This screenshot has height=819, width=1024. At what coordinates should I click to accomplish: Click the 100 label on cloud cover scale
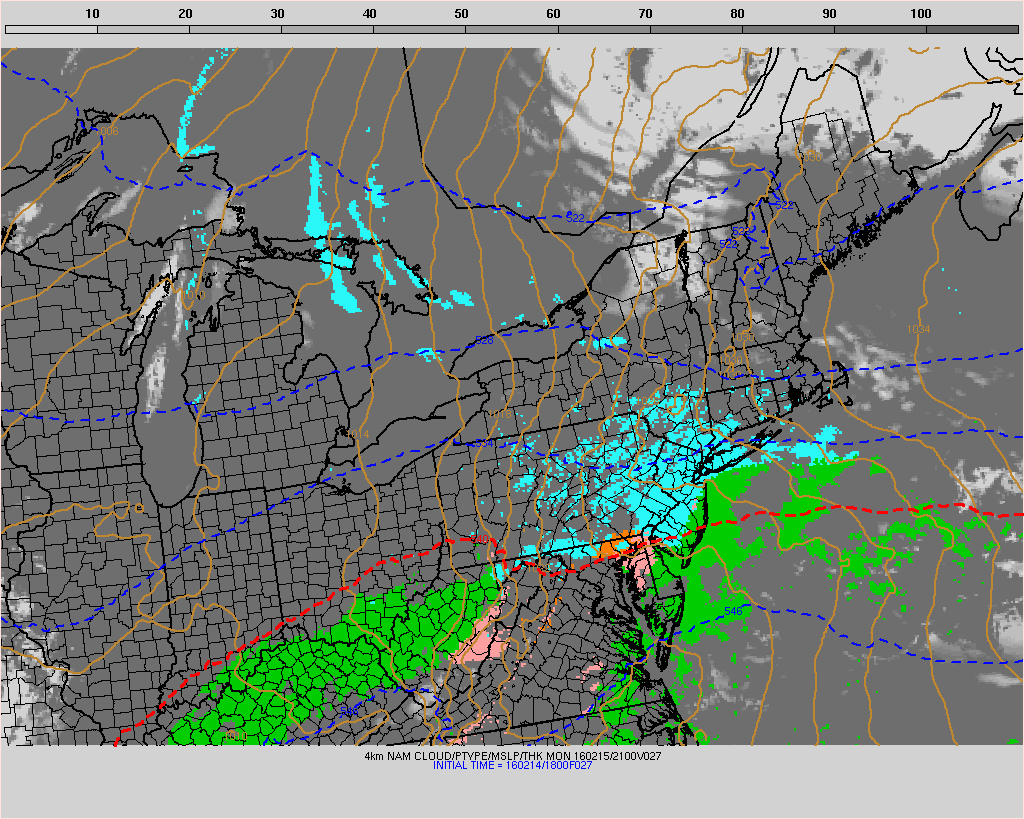click(x=921, y=13)
